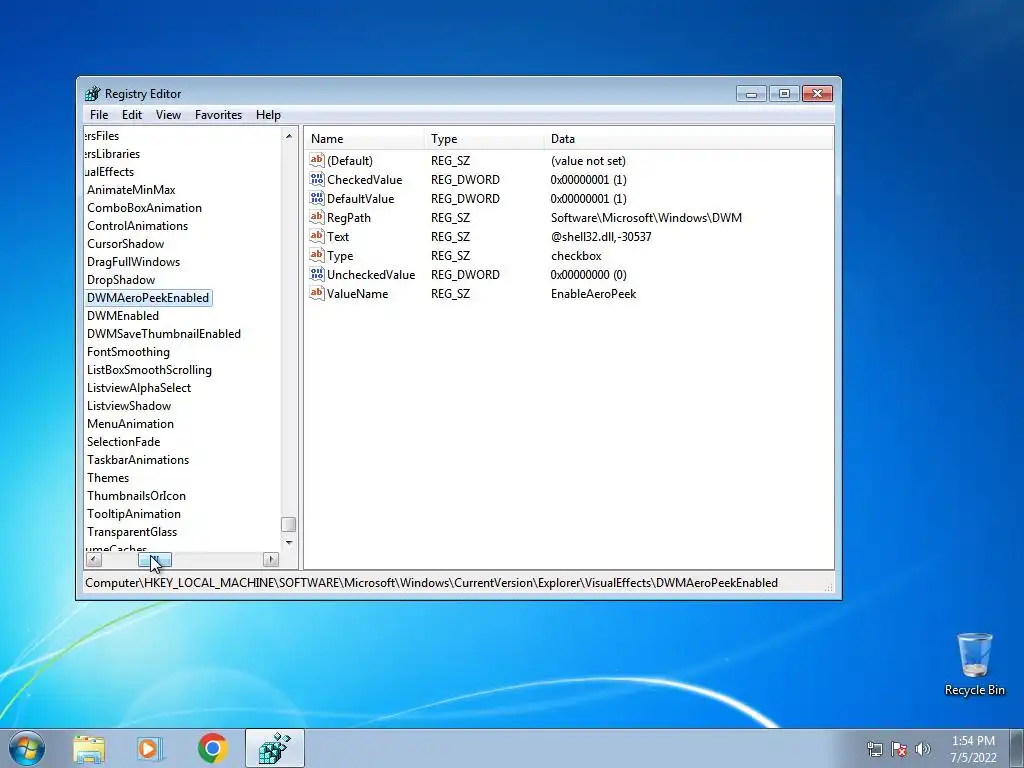The image size is (1024, 768).
Task: Click the Software\Microsoft\Windows\DWM data value
Action: tap(646, 218)
